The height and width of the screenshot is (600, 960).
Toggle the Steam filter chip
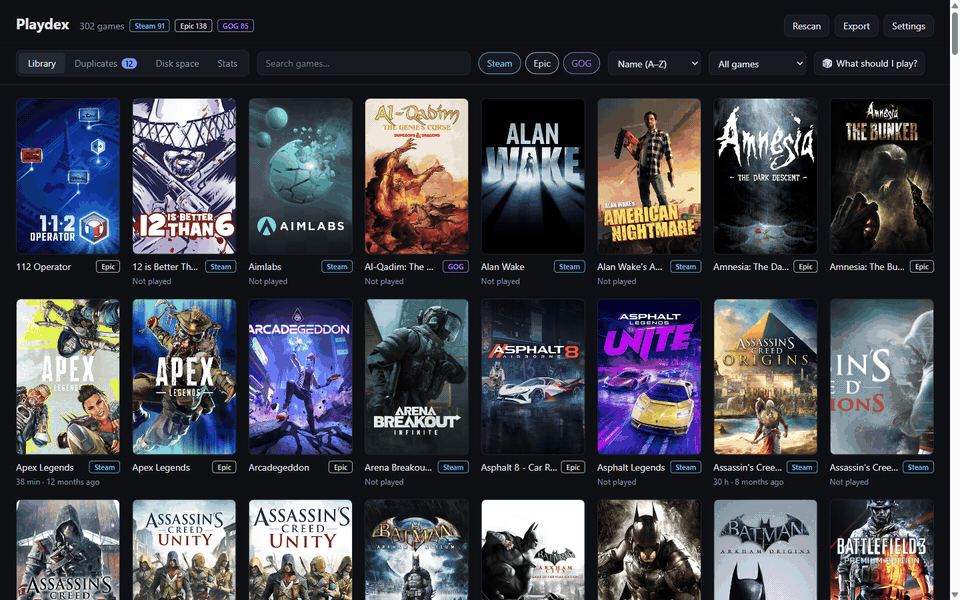(500, 64)
